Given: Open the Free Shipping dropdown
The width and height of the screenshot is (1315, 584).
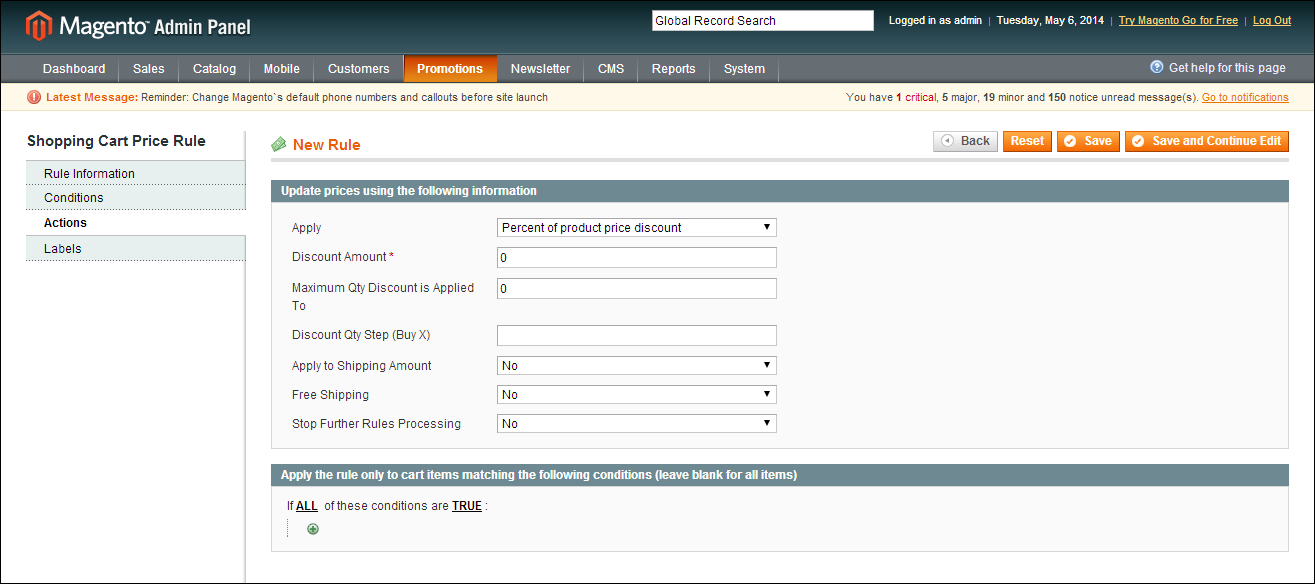Looking at the screenshot, I should click(637, 395).
